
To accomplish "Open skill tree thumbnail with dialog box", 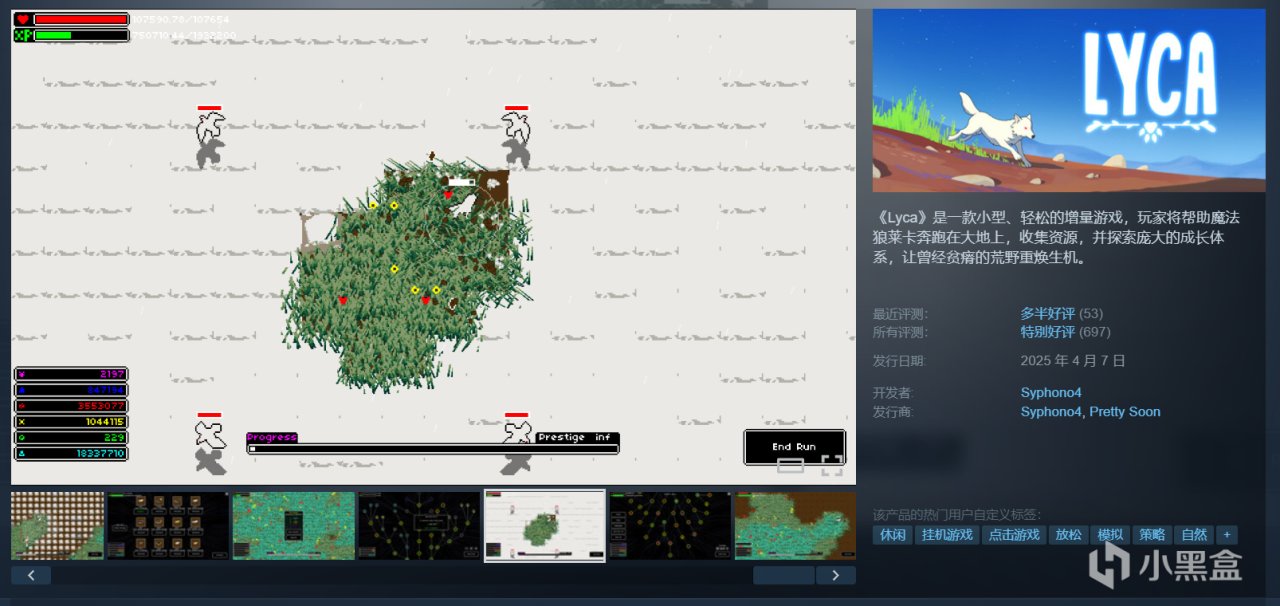I will coord(419,525).
